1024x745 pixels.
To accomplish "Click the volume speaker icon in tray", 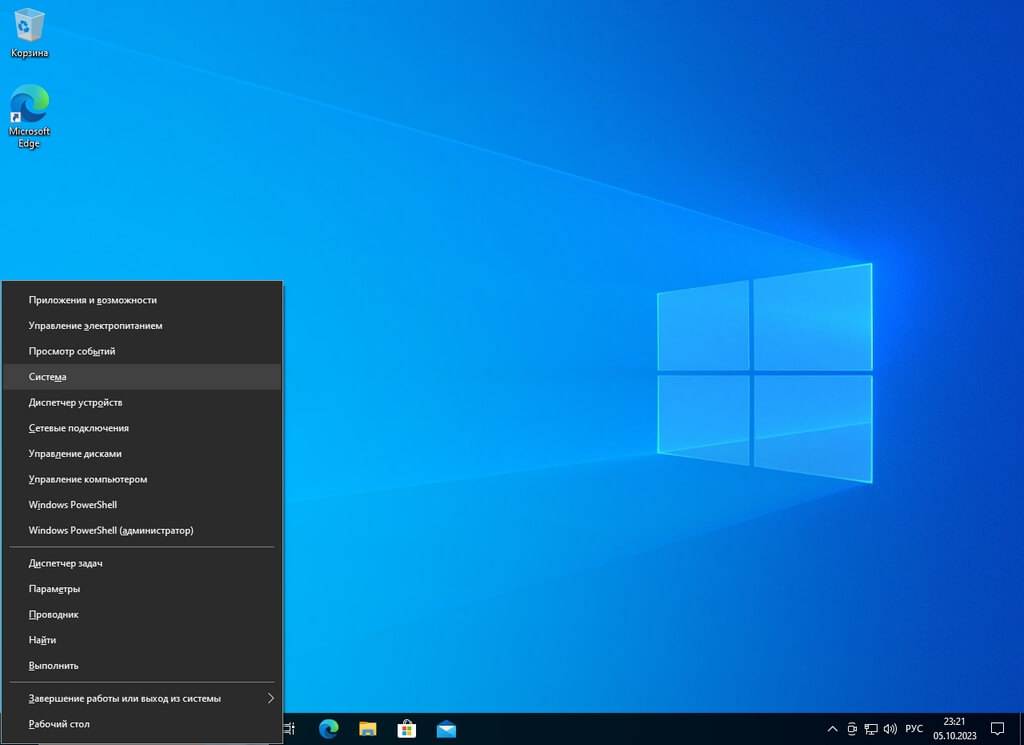I will coord(890,729).
